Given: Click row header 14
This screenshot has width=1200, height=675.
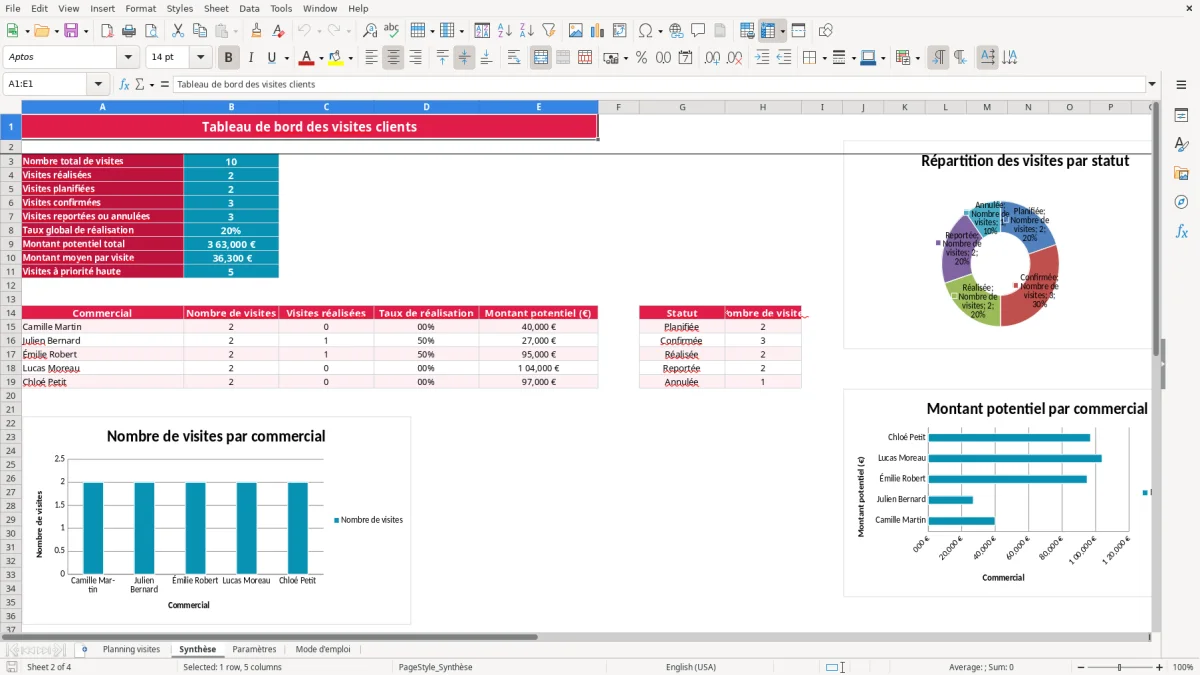Looking at the screenshot, I should (x=11, y=313).
